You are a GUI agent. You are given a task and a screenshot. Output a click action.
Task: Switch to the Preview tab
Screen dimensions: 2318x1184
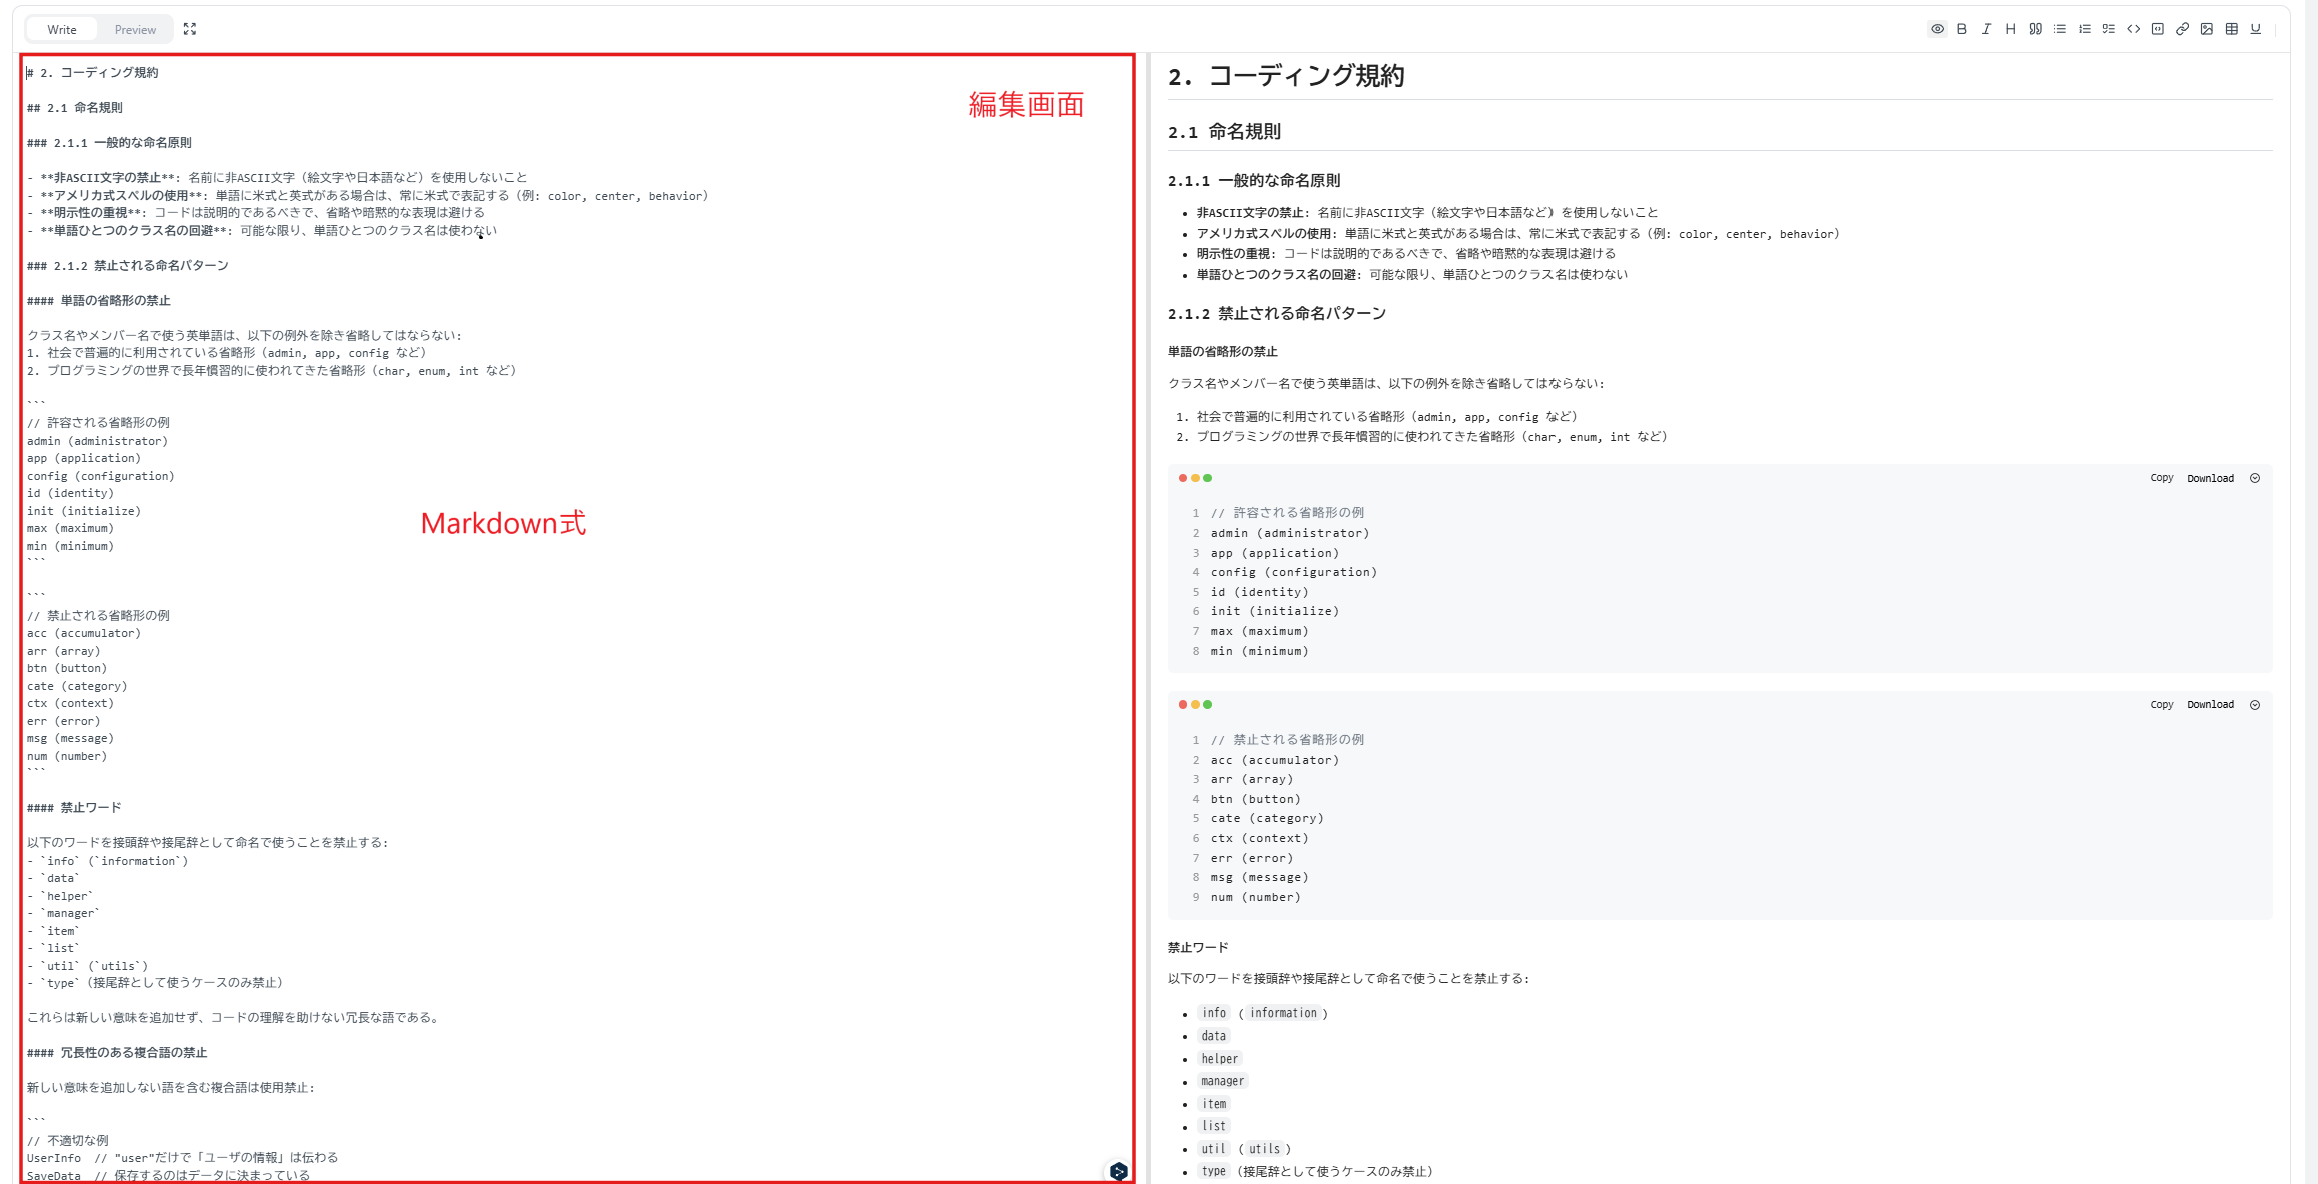click(x=135, y=30)
